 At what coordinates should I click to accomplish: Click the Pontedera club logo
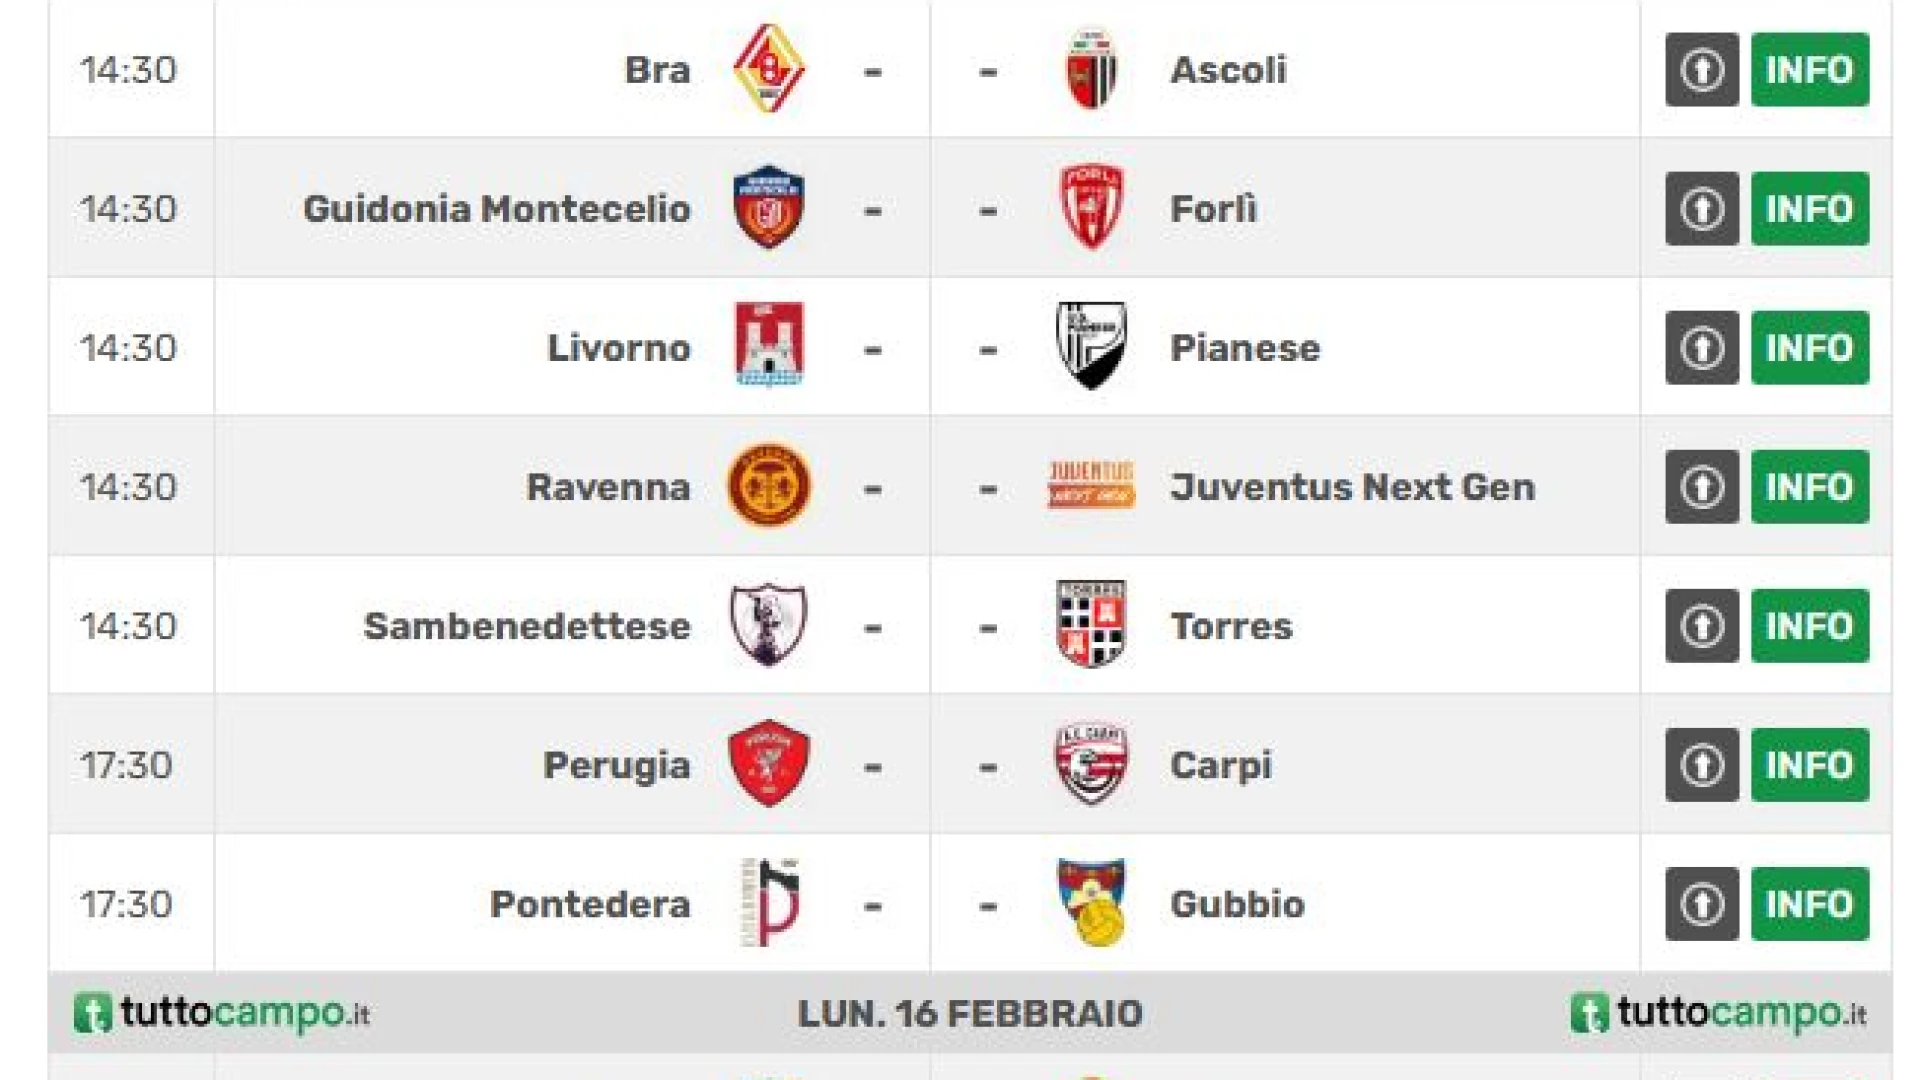pyautogui.click(x=768, y=902)
